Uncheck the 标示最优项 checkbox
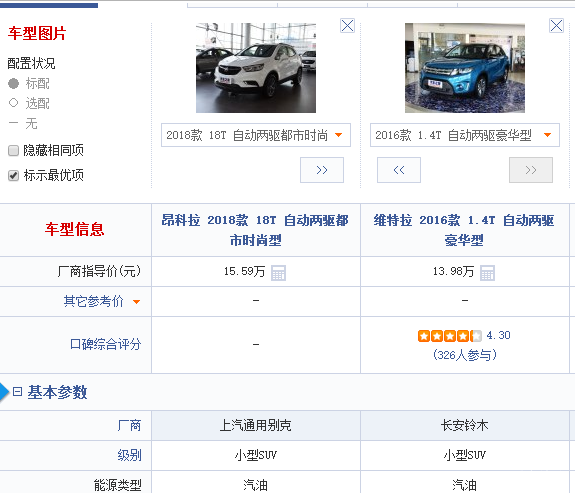This screenshot has height=493, width=575. [x=13, y=175]
